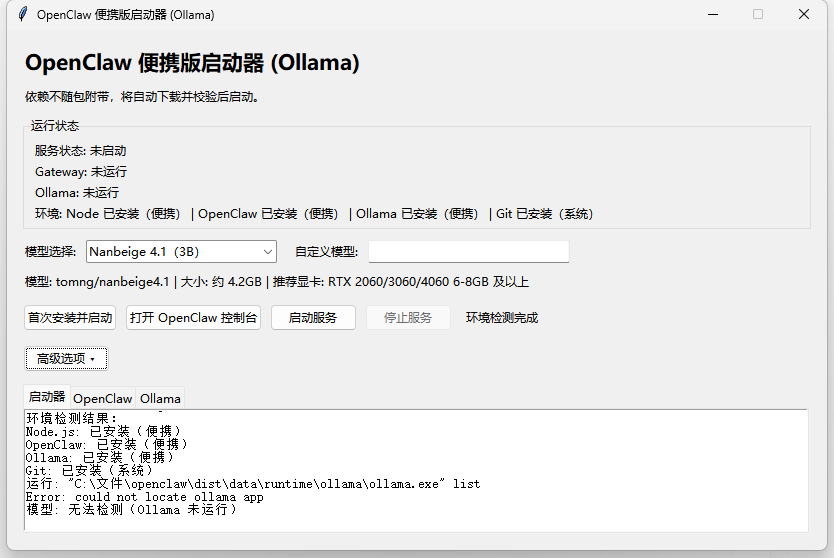
Task: Click inside the launcher log text area
Action: [416, 470]
